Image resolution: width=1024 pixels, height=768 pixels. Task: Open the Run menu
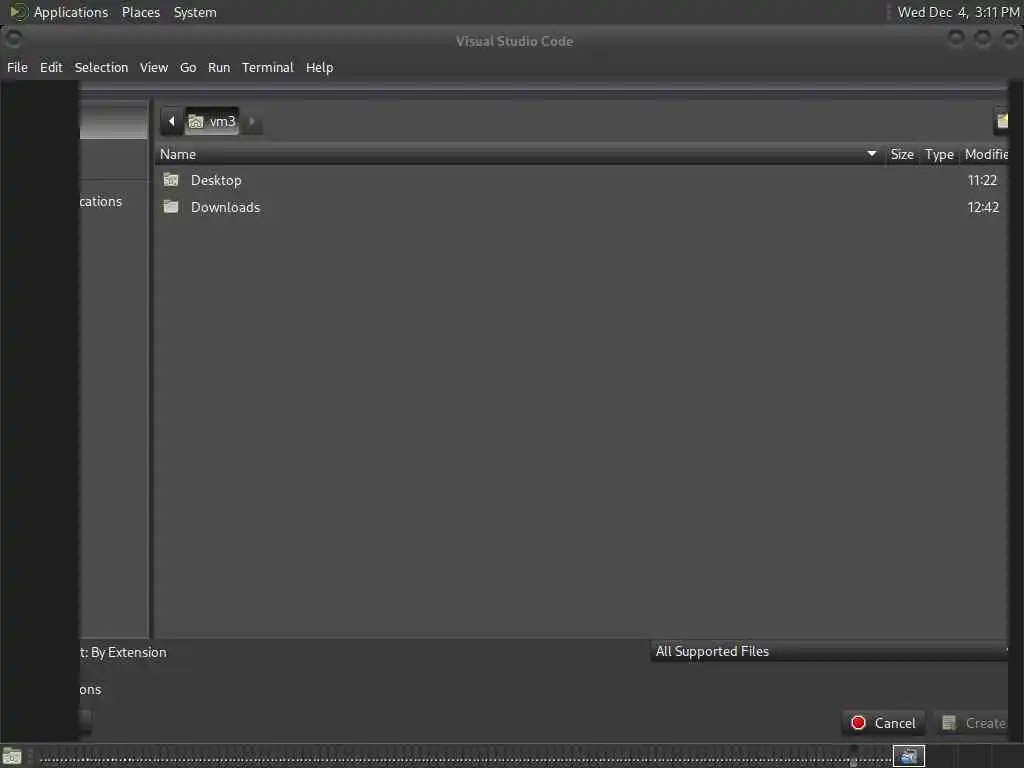pos(219,67)
